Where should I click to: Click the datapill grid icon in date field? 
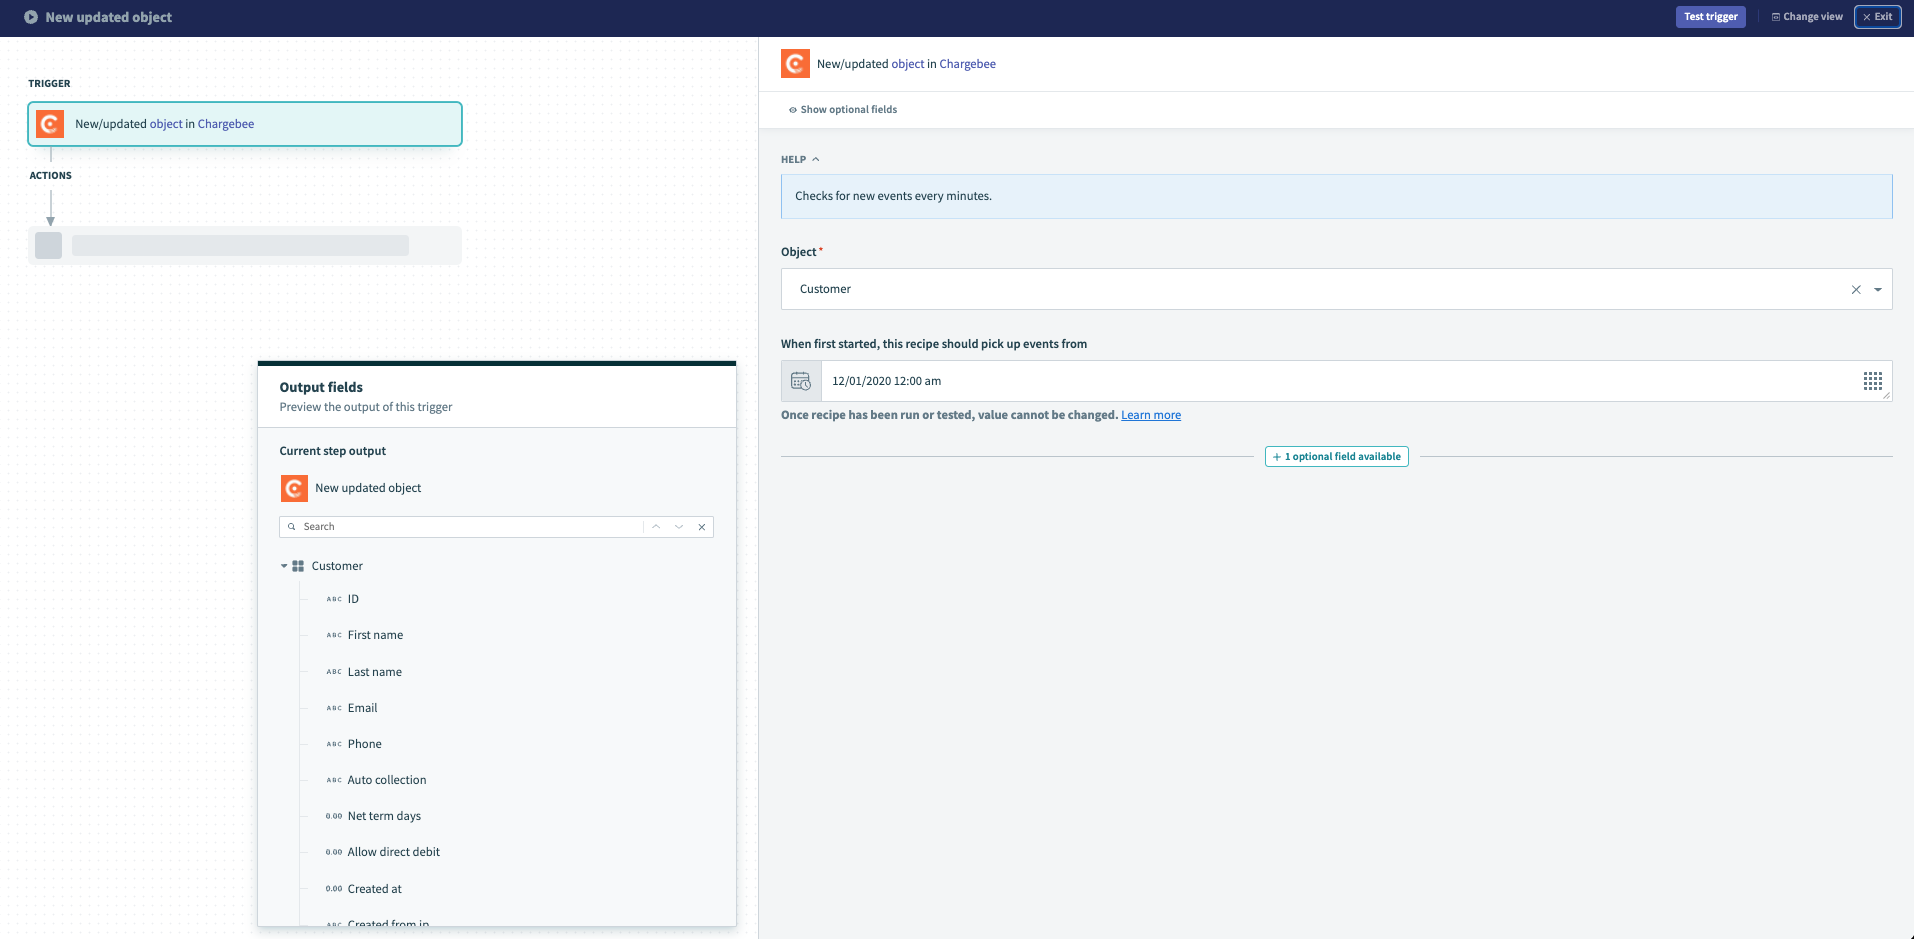(x=1872, y=380)
